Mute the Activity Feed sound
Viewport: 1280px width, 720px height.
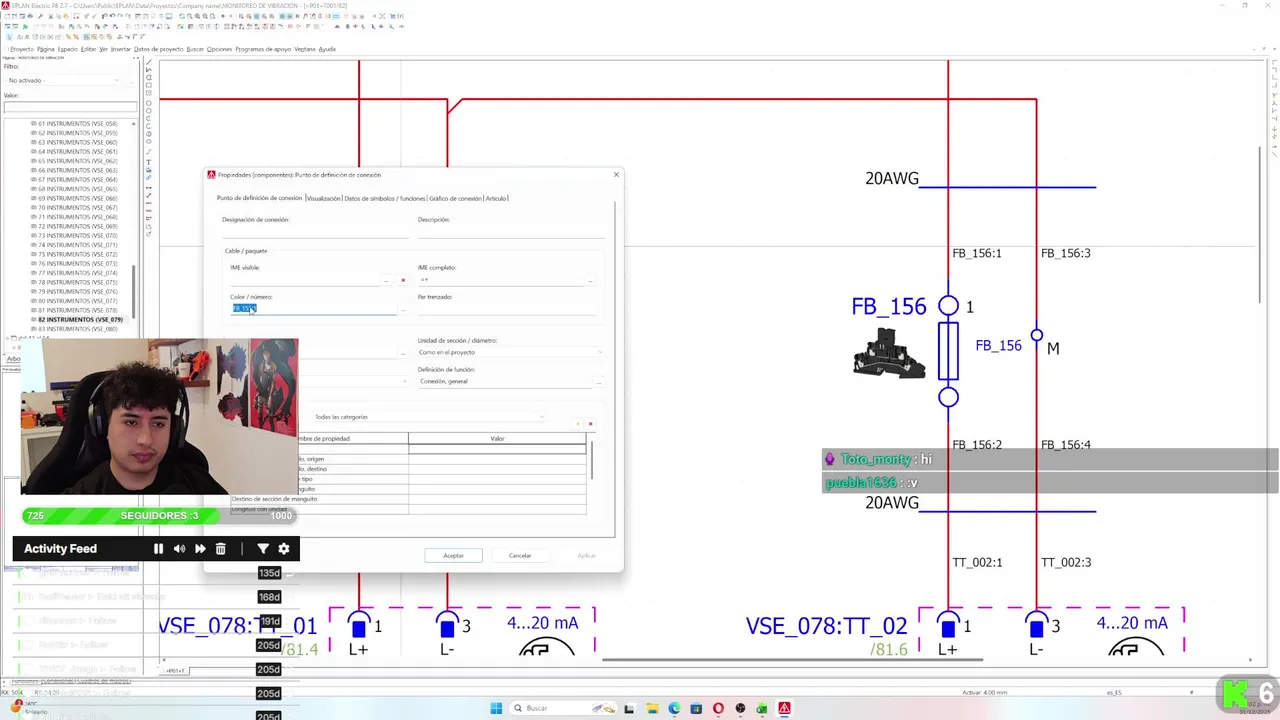click(x=179, y=548)
